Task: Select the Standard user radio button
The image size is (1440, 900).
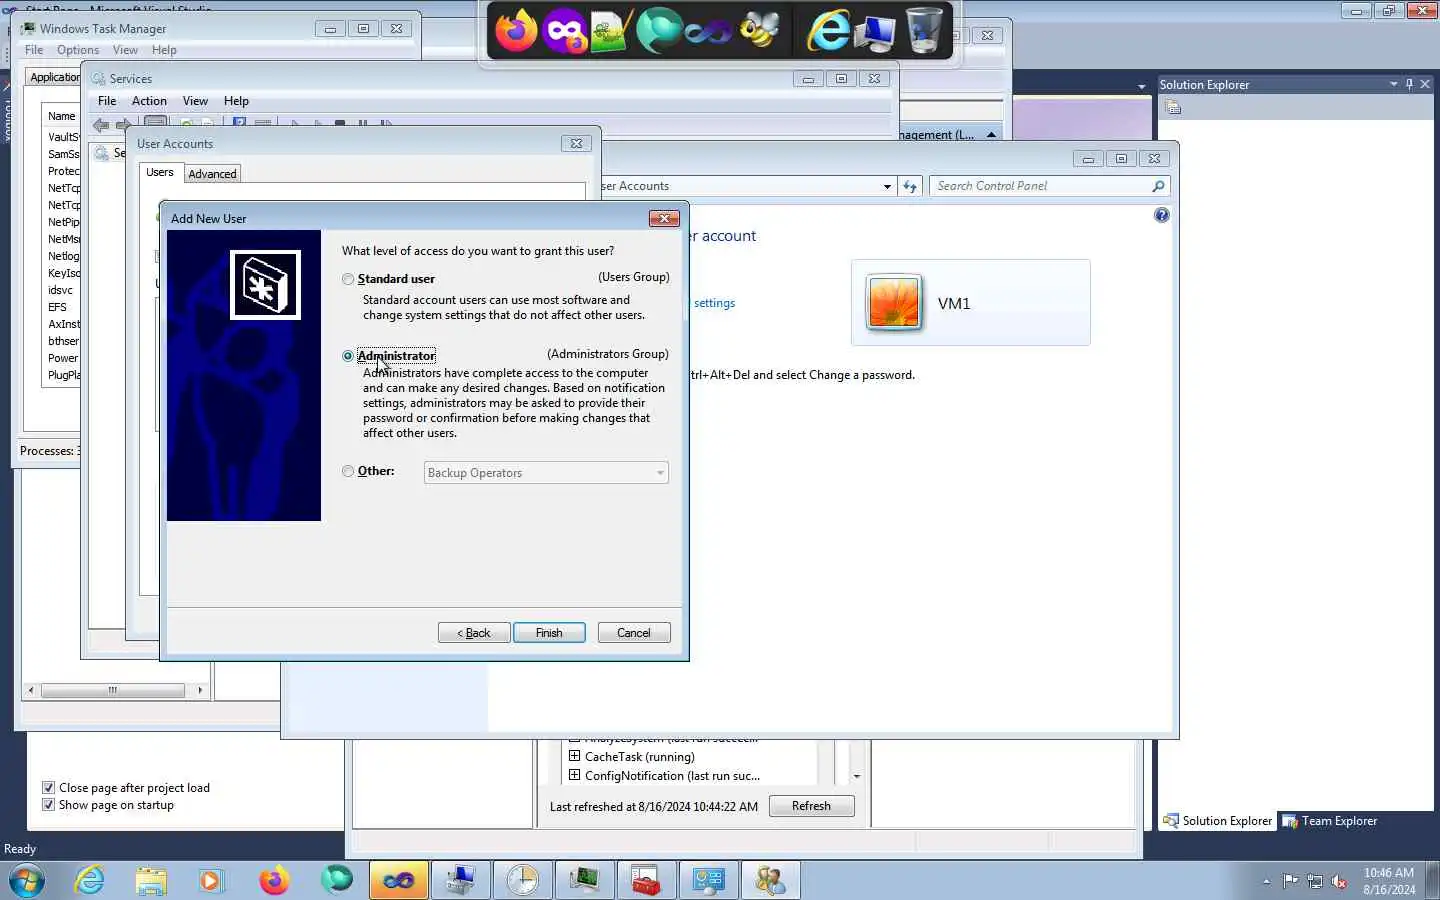Action: 348,279
